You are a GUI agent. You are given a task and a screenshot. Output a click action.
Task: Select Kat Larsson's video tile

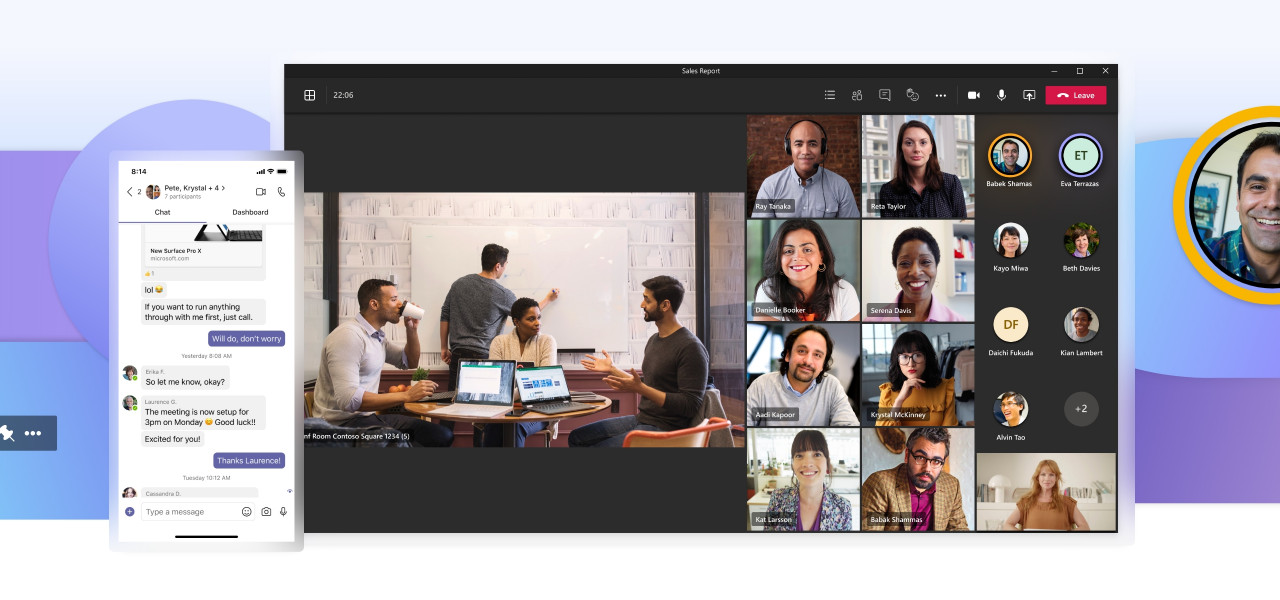coord(803,479)
